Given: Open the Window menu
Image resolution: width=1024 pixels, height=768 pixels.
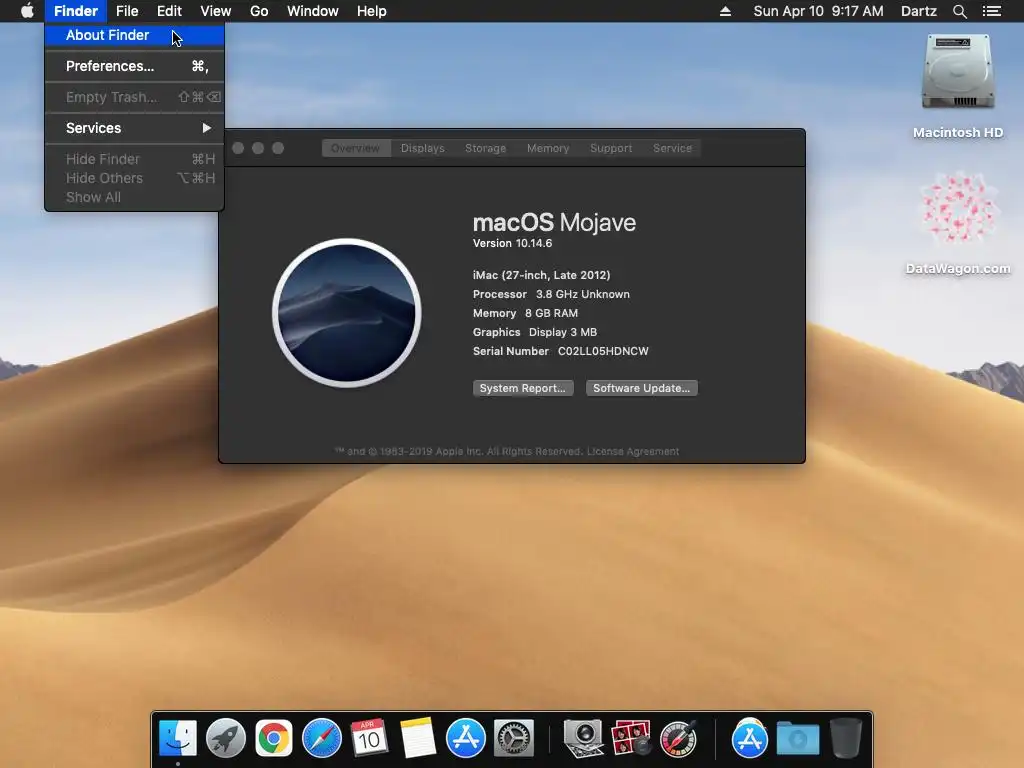Looking at the screenshot, I should pyautogui.click(x=313, y=11).
